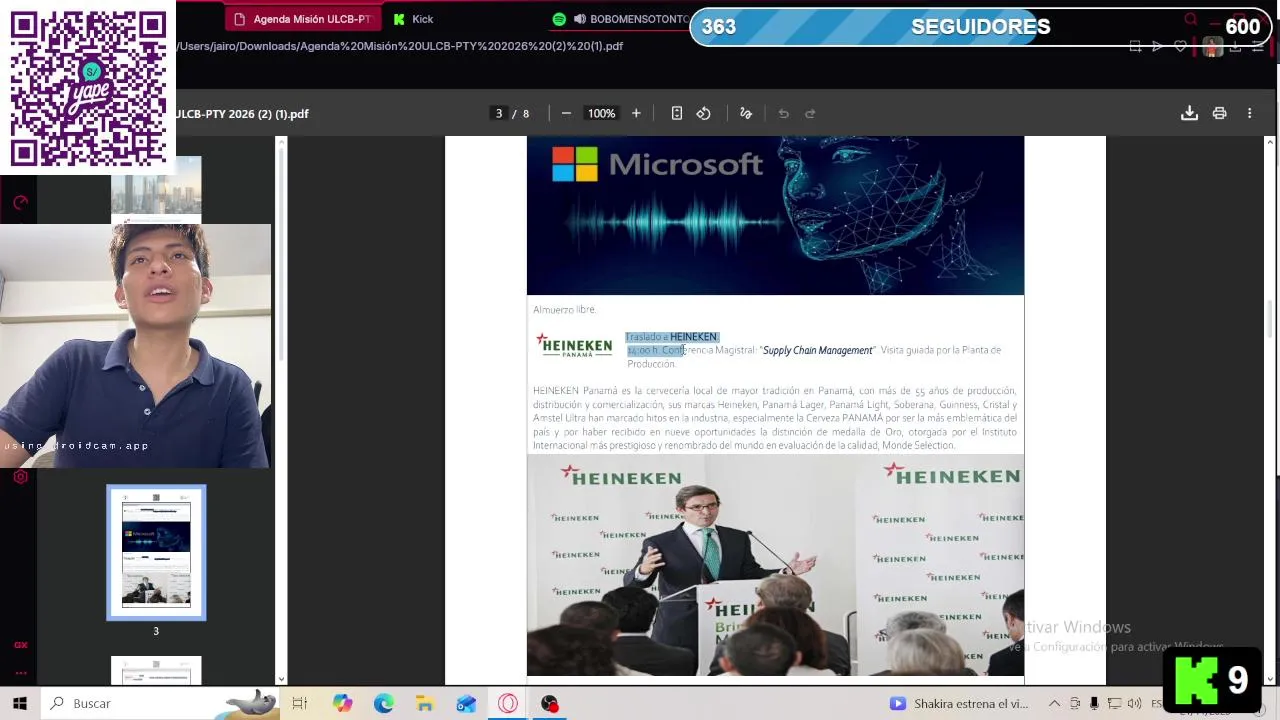Click the volume icon in system tray
Image resolution: width=1280 pixels, height=720 pixels.
1133,703
